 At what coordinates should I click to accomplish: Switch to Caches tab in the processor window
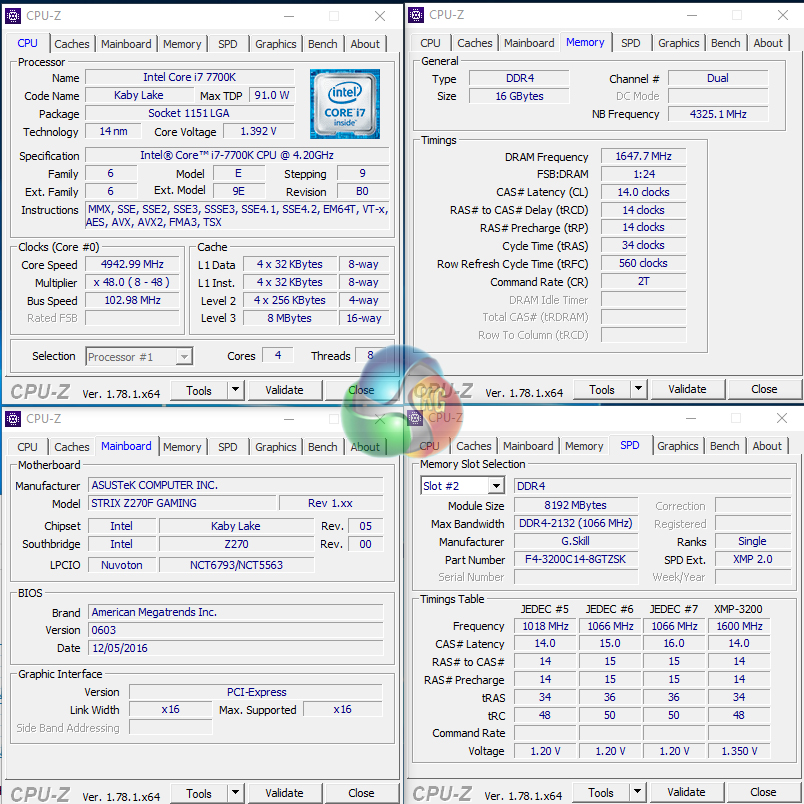point(72,44)
